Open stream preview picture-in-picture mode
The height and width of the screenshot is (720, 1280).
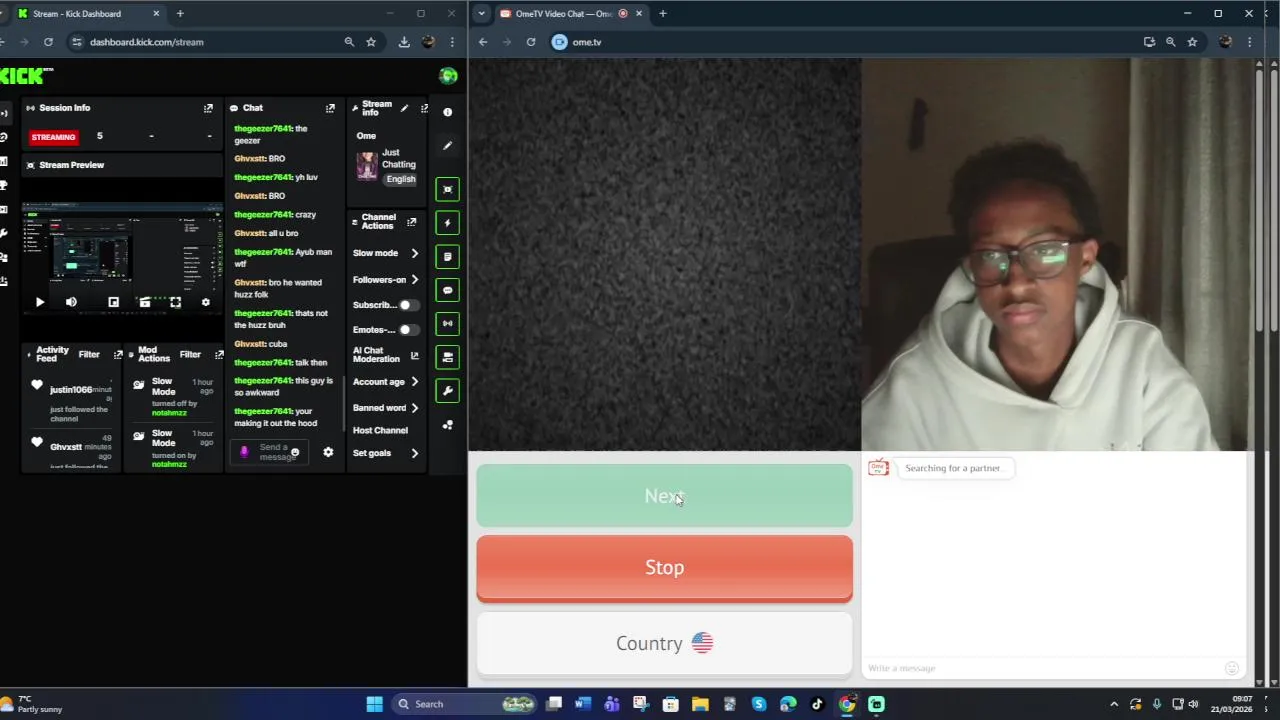[113, 302]
